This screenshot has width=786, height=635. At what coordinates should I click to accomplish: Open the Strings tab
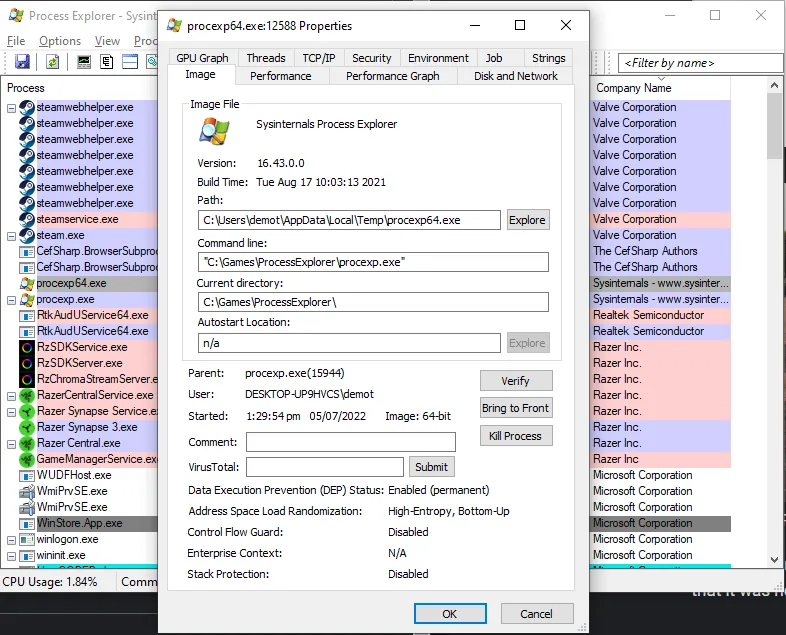point(548,58)
